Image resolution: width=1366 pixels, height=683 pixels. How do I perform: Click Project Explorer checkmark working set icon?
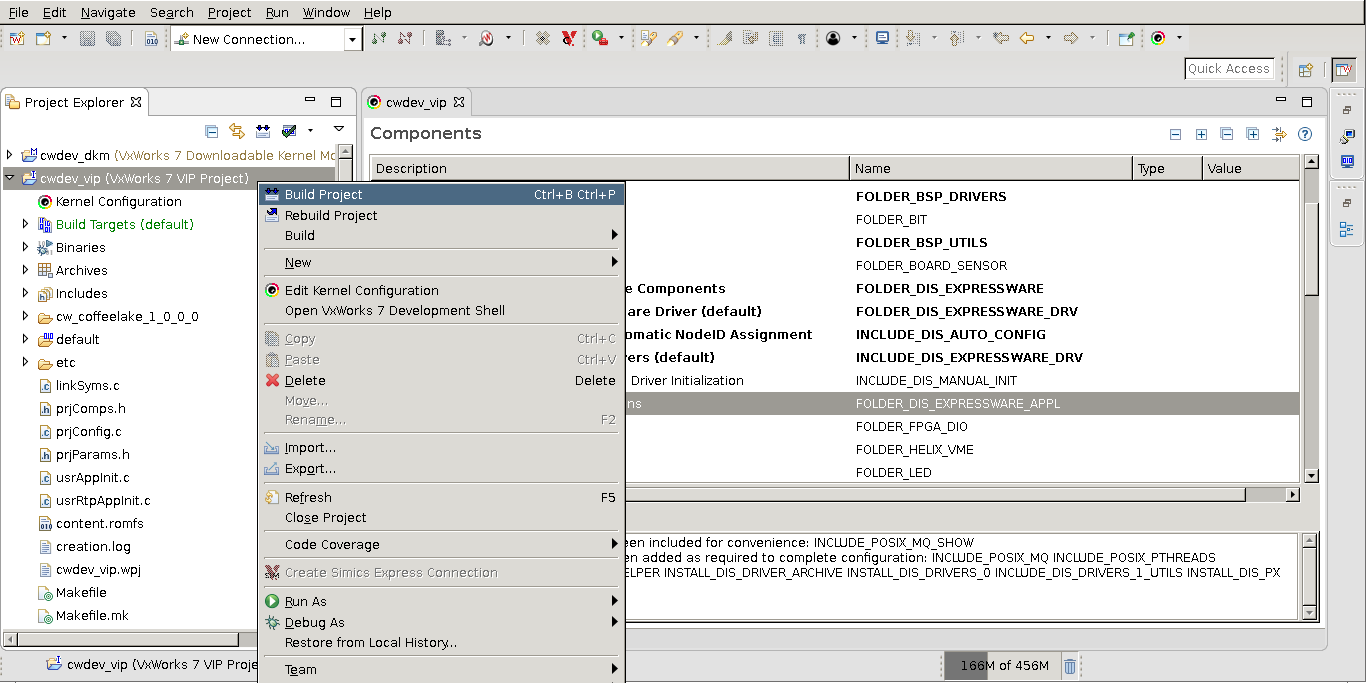pyautogui.click(x=289, y=130)
